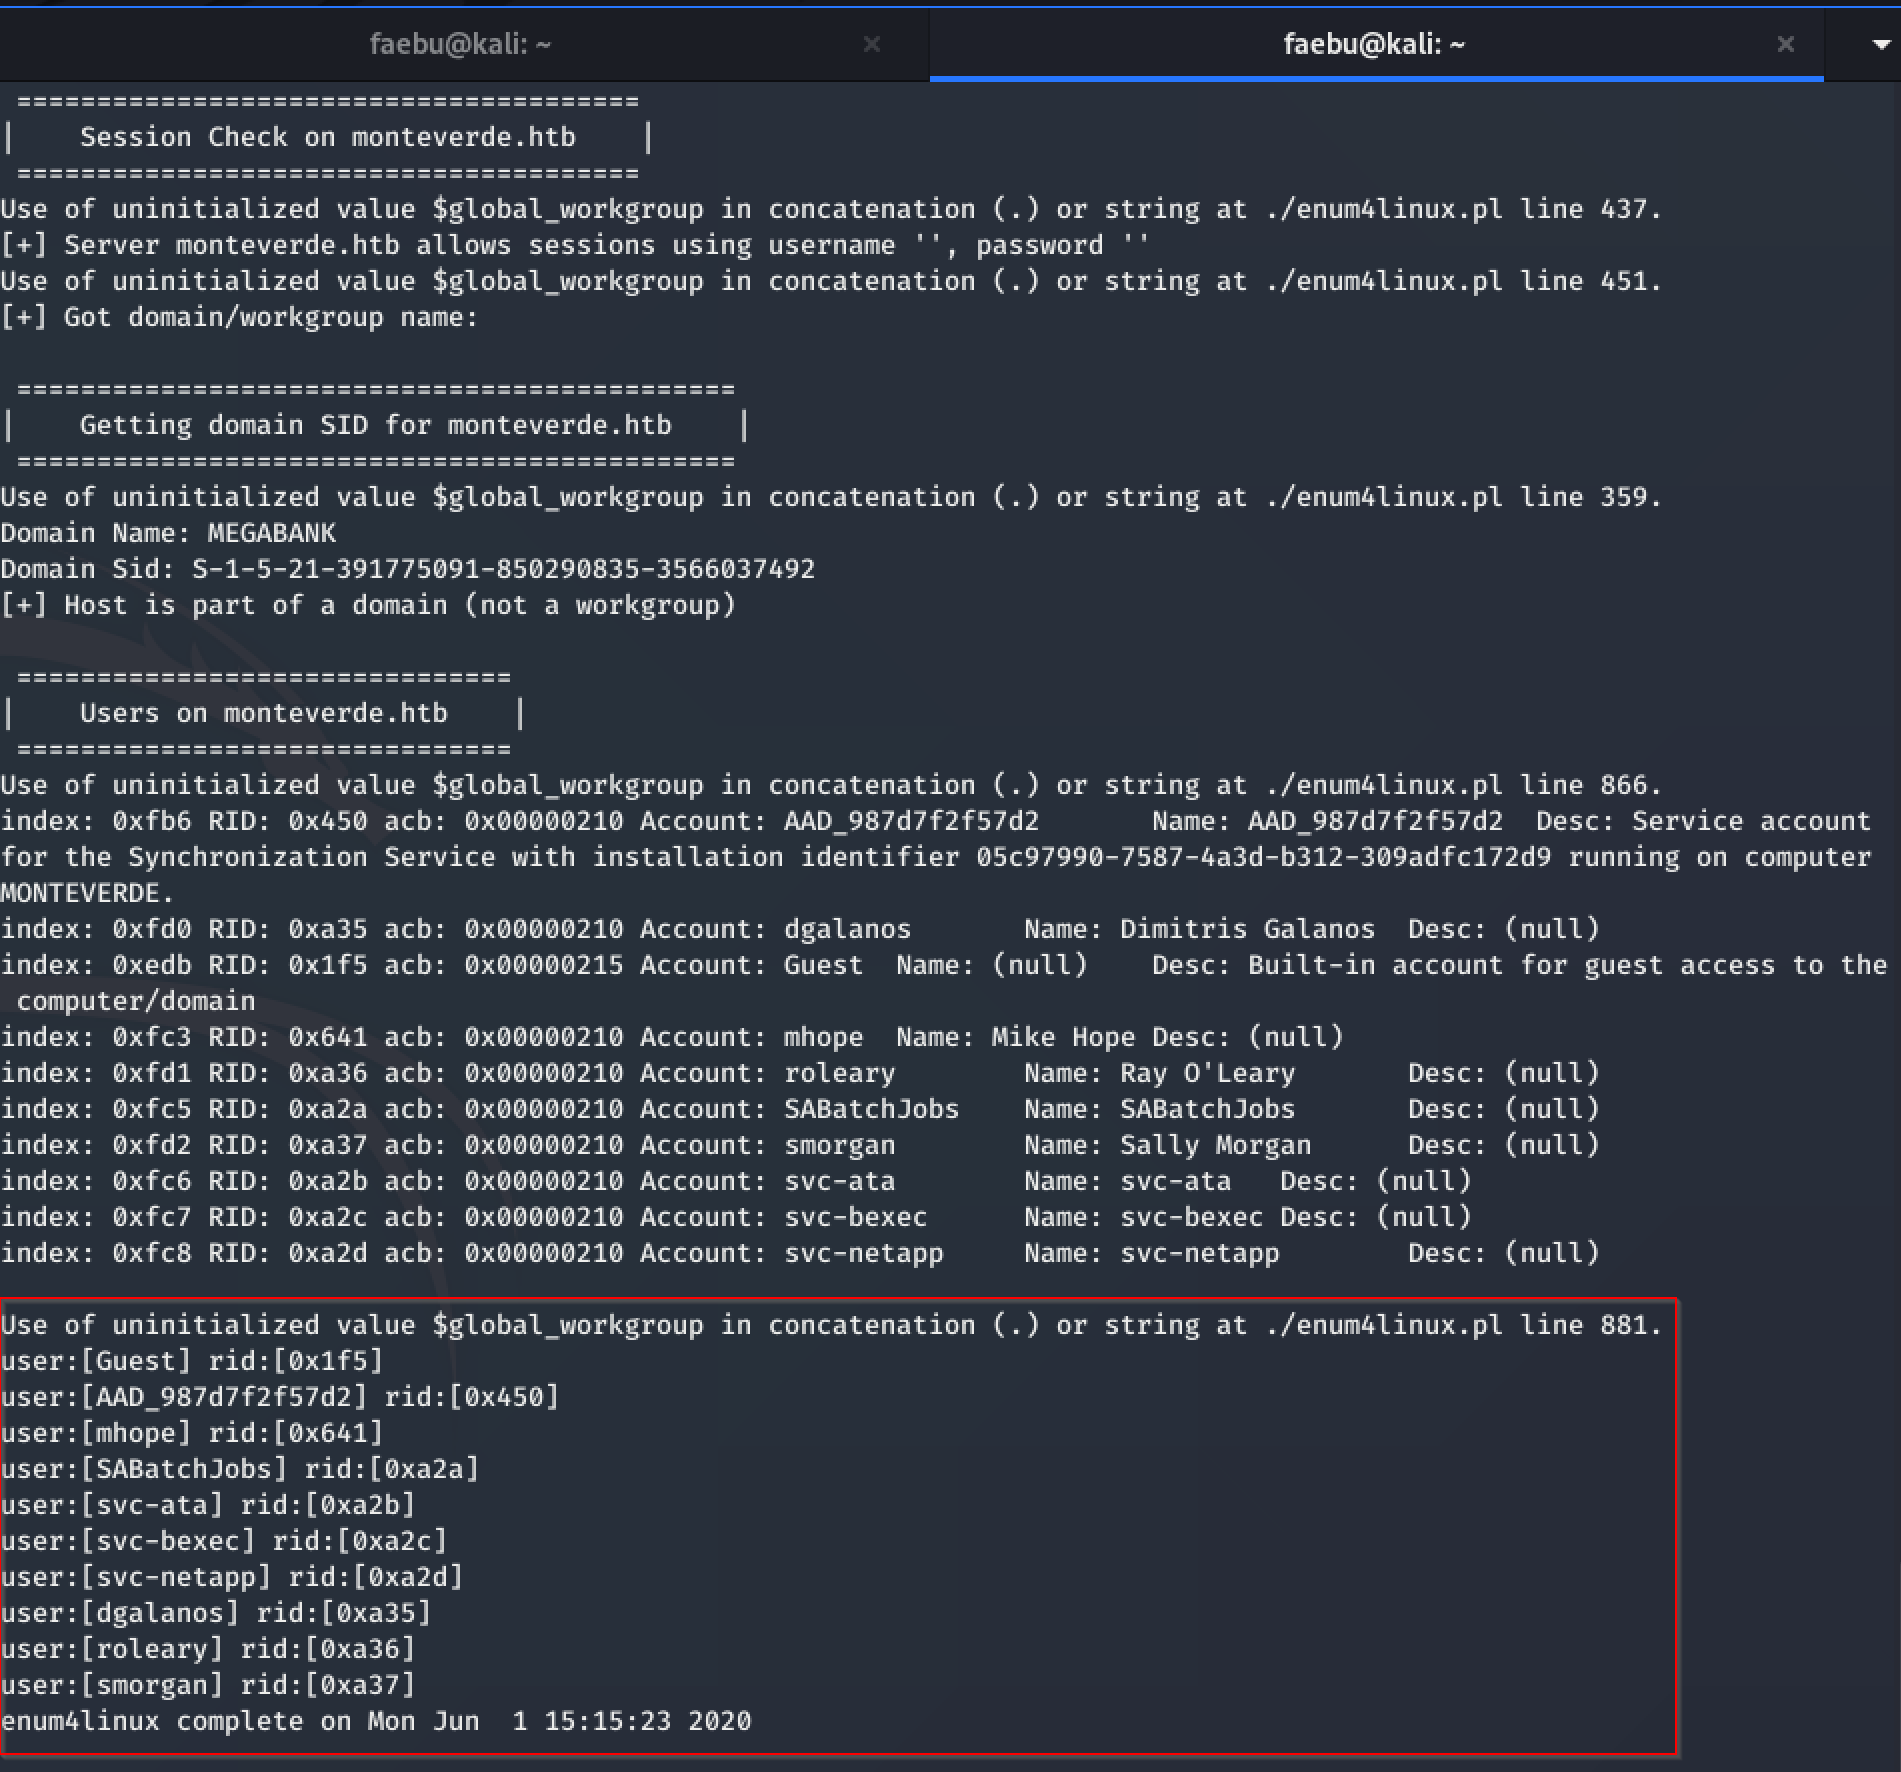Select the active second faebu@kali tab
Screen dimensions: 1901x1772
click(1374, 44)
